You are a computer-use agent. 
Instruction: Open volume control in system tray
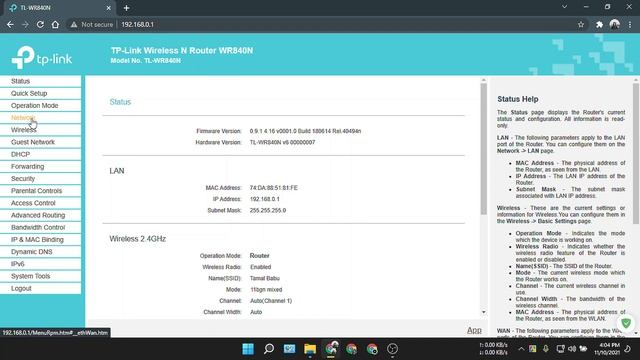point(572,349)
